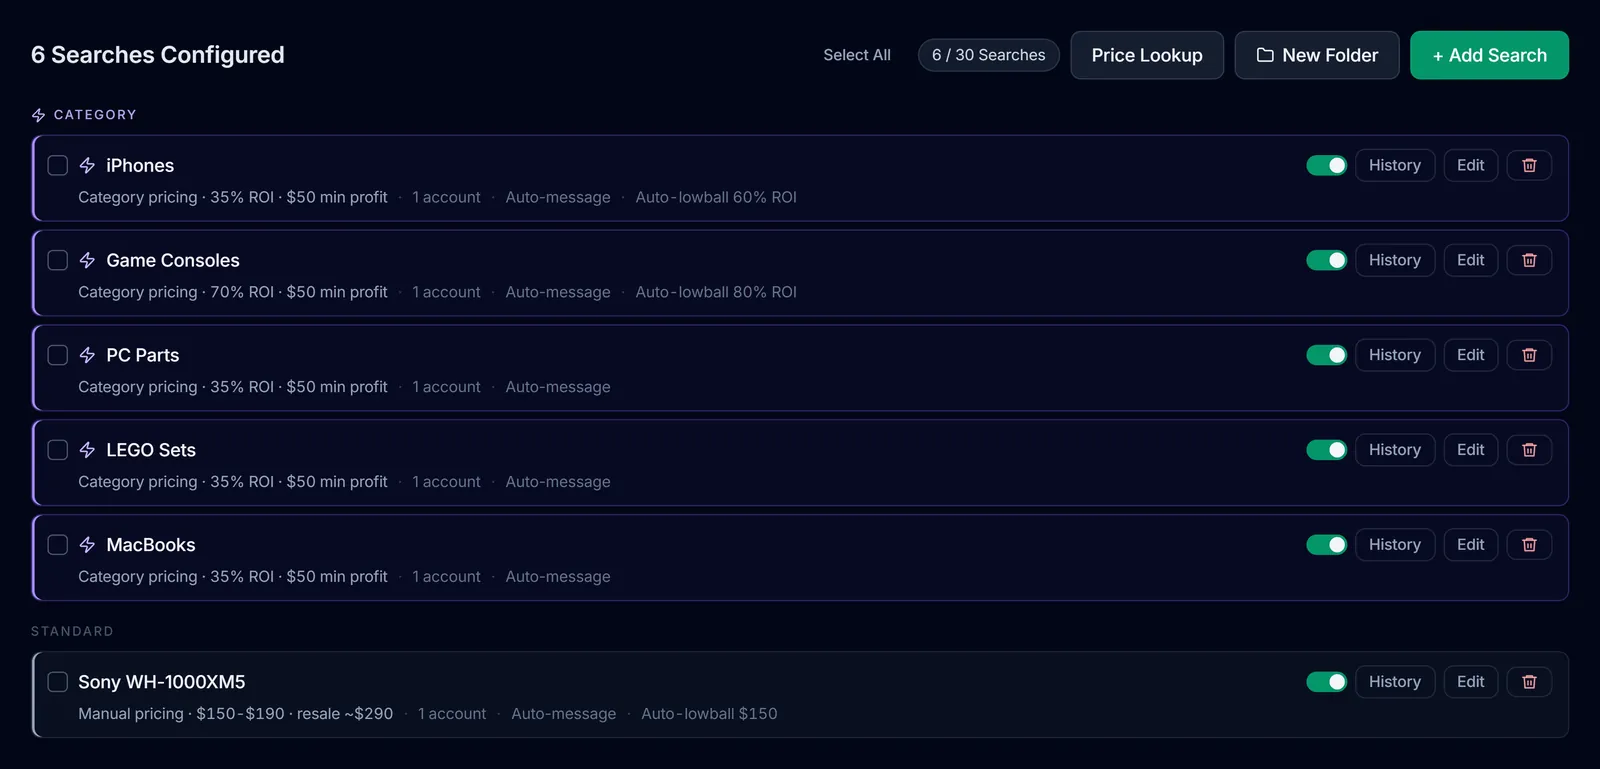The image size is (1600, 769).
Task: Click the STANDARD section label
Action: pyautogui.click(x=72, y=632)
